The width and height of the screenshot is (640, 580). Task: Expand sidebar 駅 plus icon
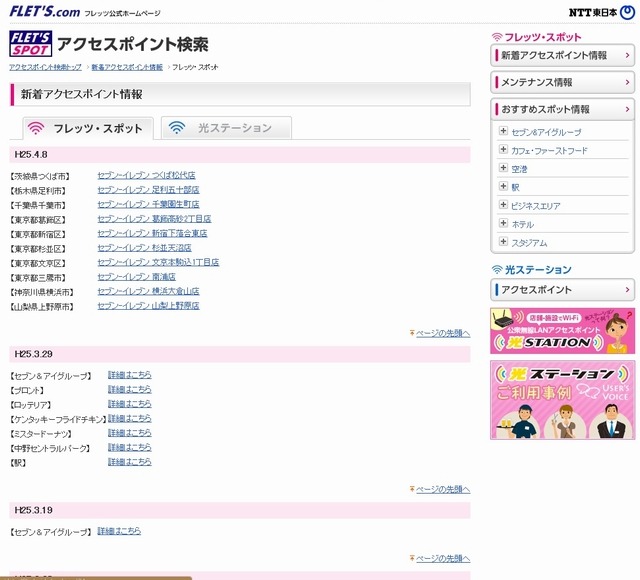click(503, 187)
